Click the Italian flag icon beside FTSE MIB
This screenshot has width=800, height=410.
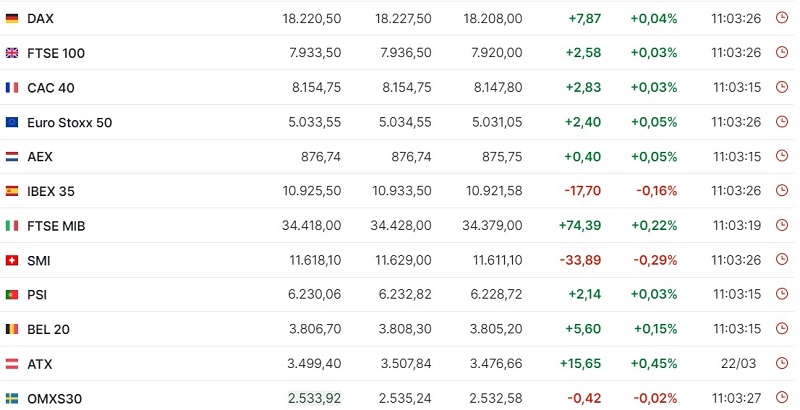point(12,225)
